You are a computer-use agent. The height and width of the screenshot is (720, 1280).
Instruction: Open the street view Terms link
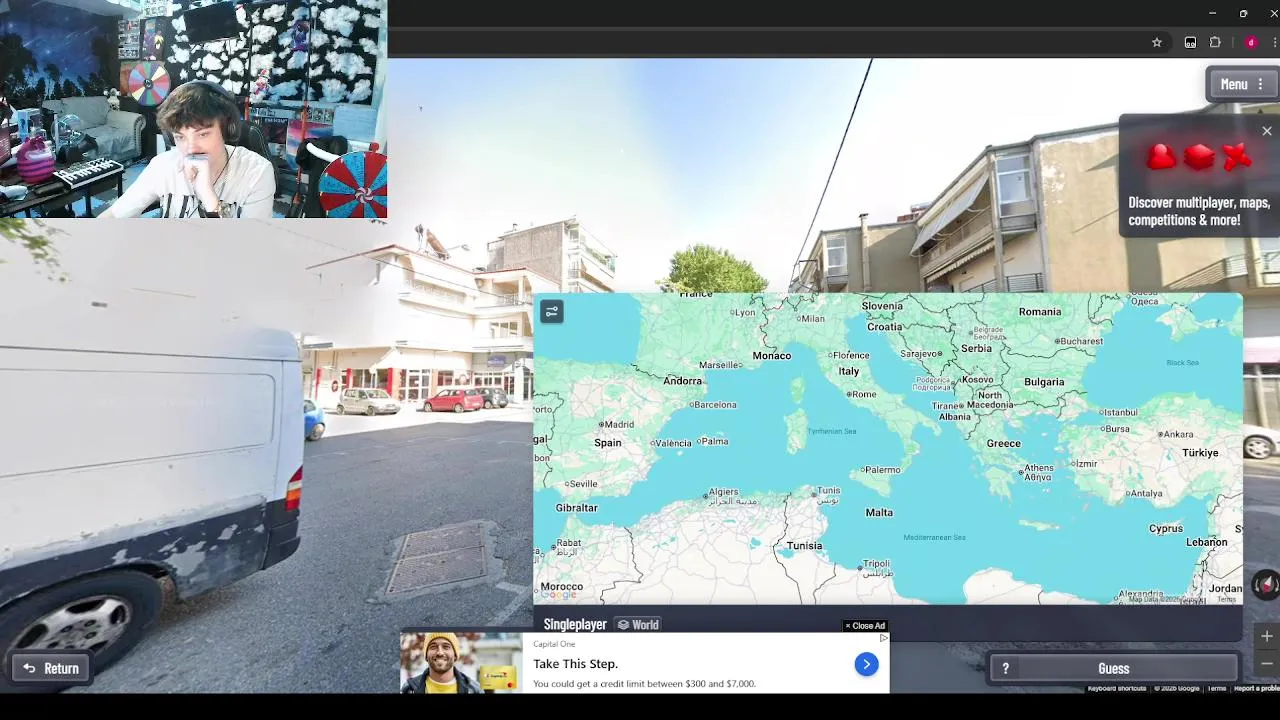(1216, 688)
